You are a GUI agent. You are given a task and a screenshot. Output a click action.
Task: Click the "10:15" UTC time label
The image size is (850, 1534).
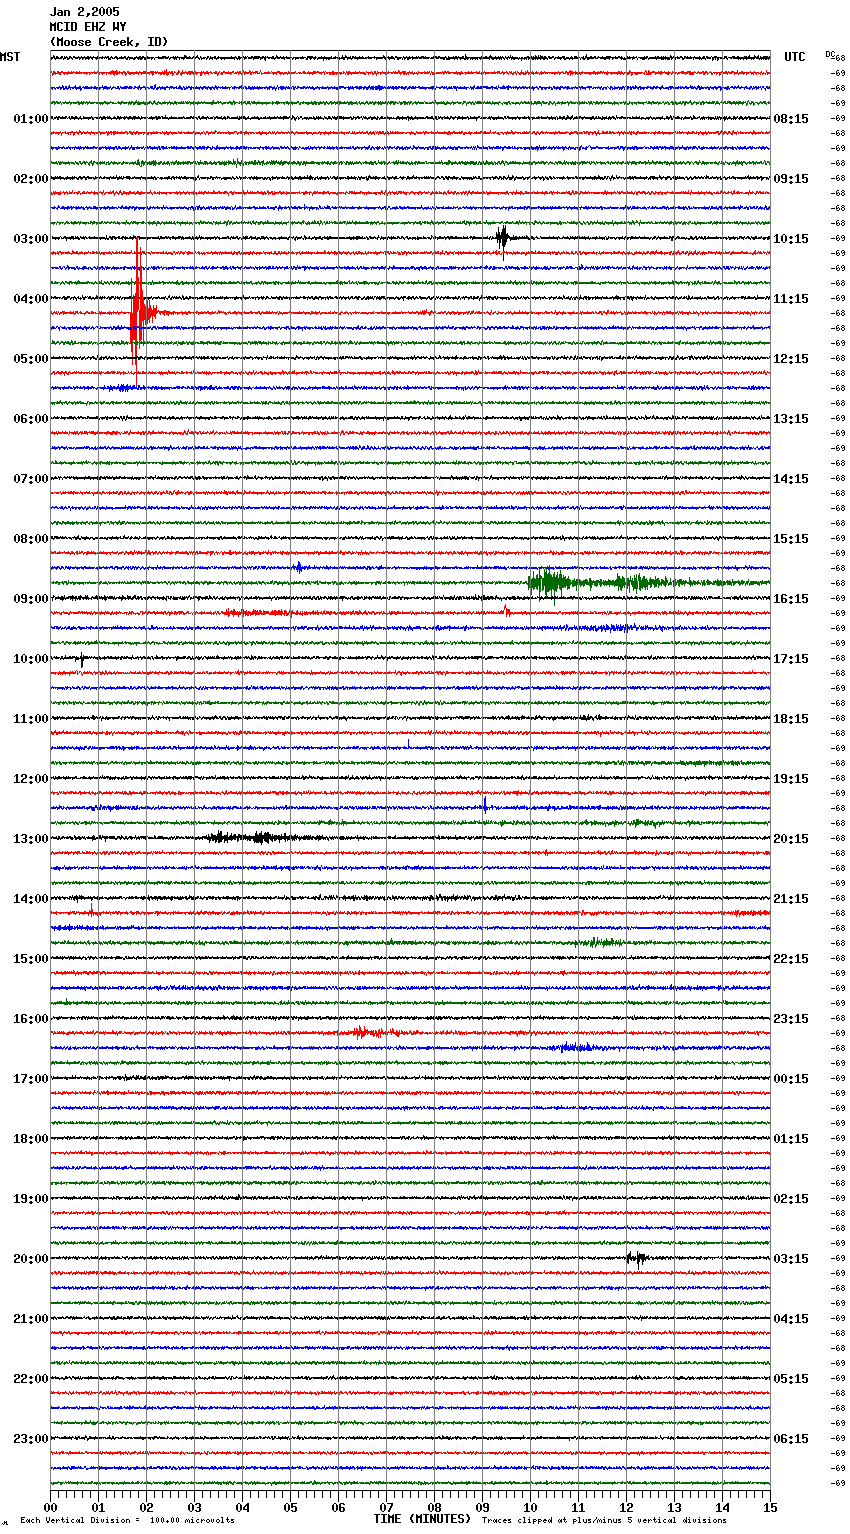coord(791,239)
